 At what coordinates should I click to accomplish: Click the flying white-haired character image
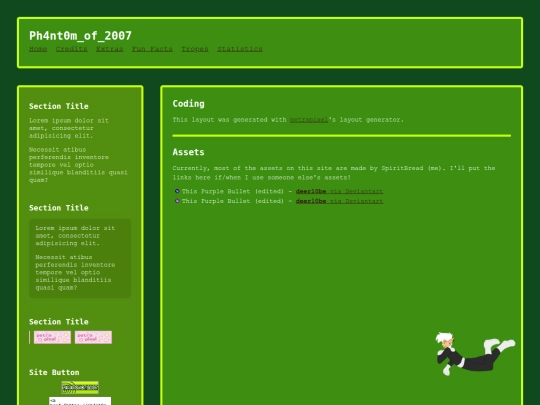click(475, 354)
